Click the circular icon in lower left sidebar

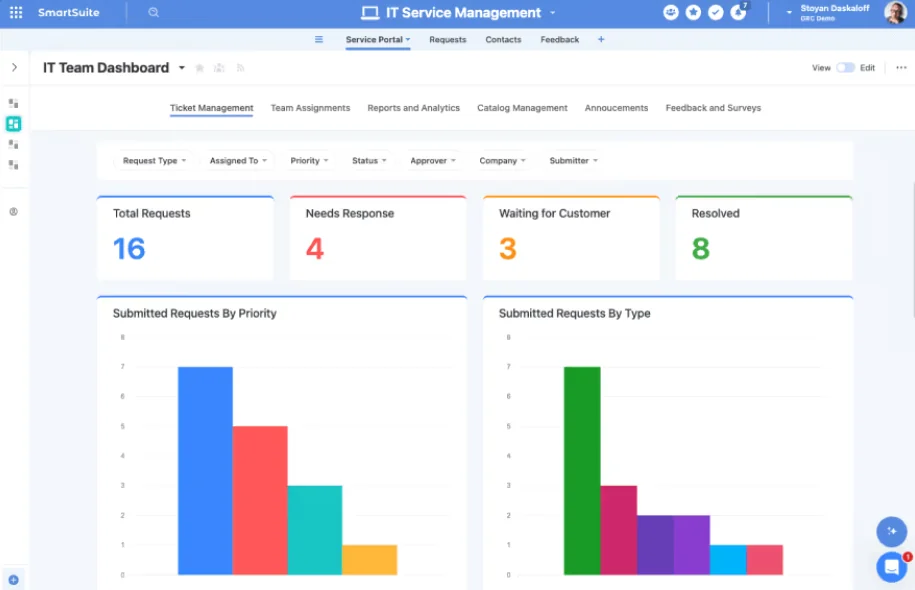(13, 212)
